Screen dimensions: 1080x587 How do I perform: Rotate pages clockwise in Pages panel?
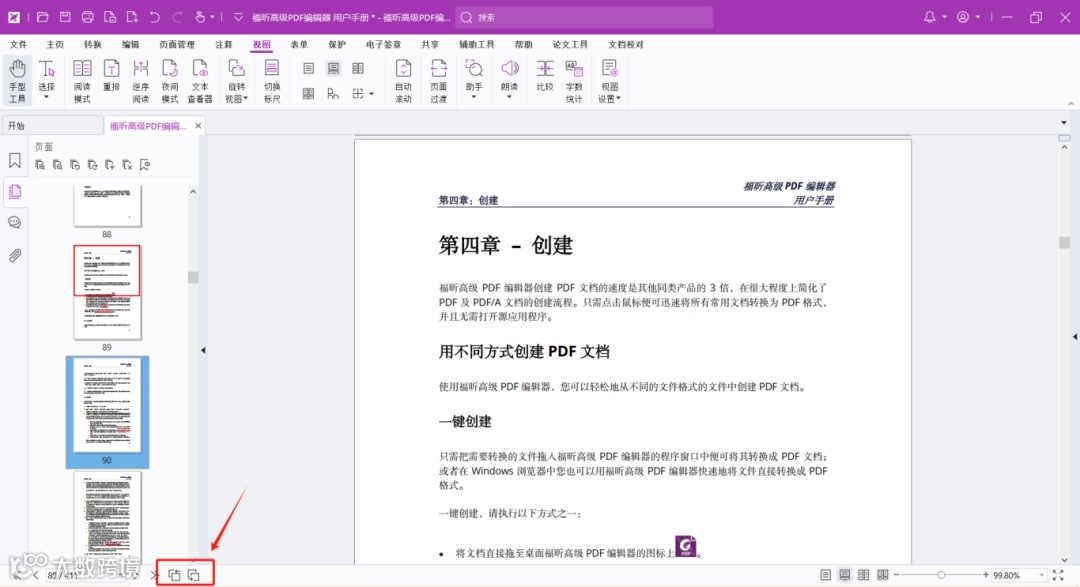(92, 165)
